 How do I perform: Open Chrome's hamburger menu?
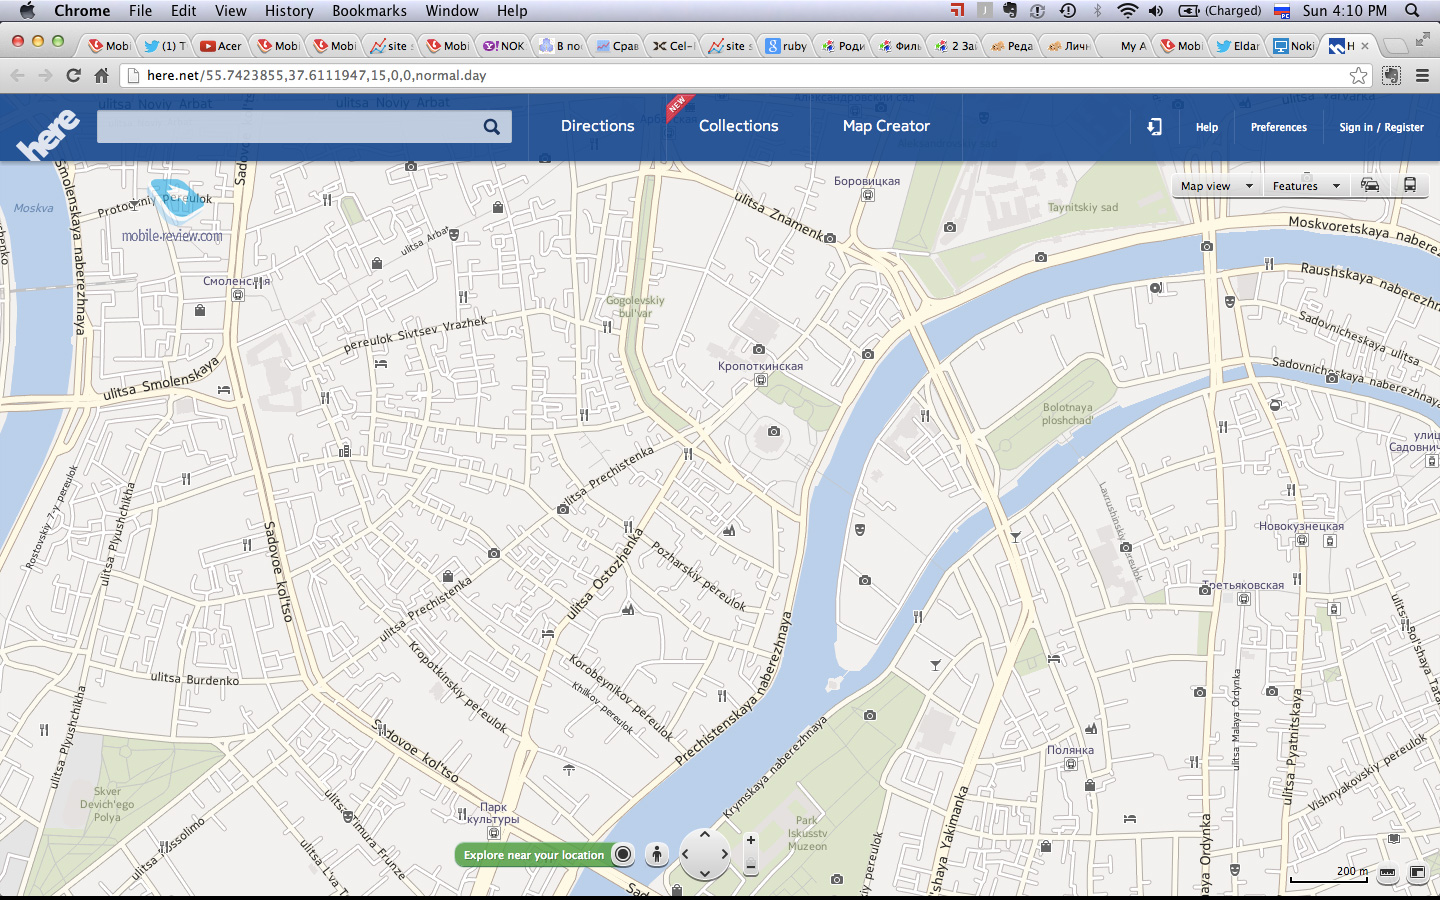click(x=1422, y=75)
